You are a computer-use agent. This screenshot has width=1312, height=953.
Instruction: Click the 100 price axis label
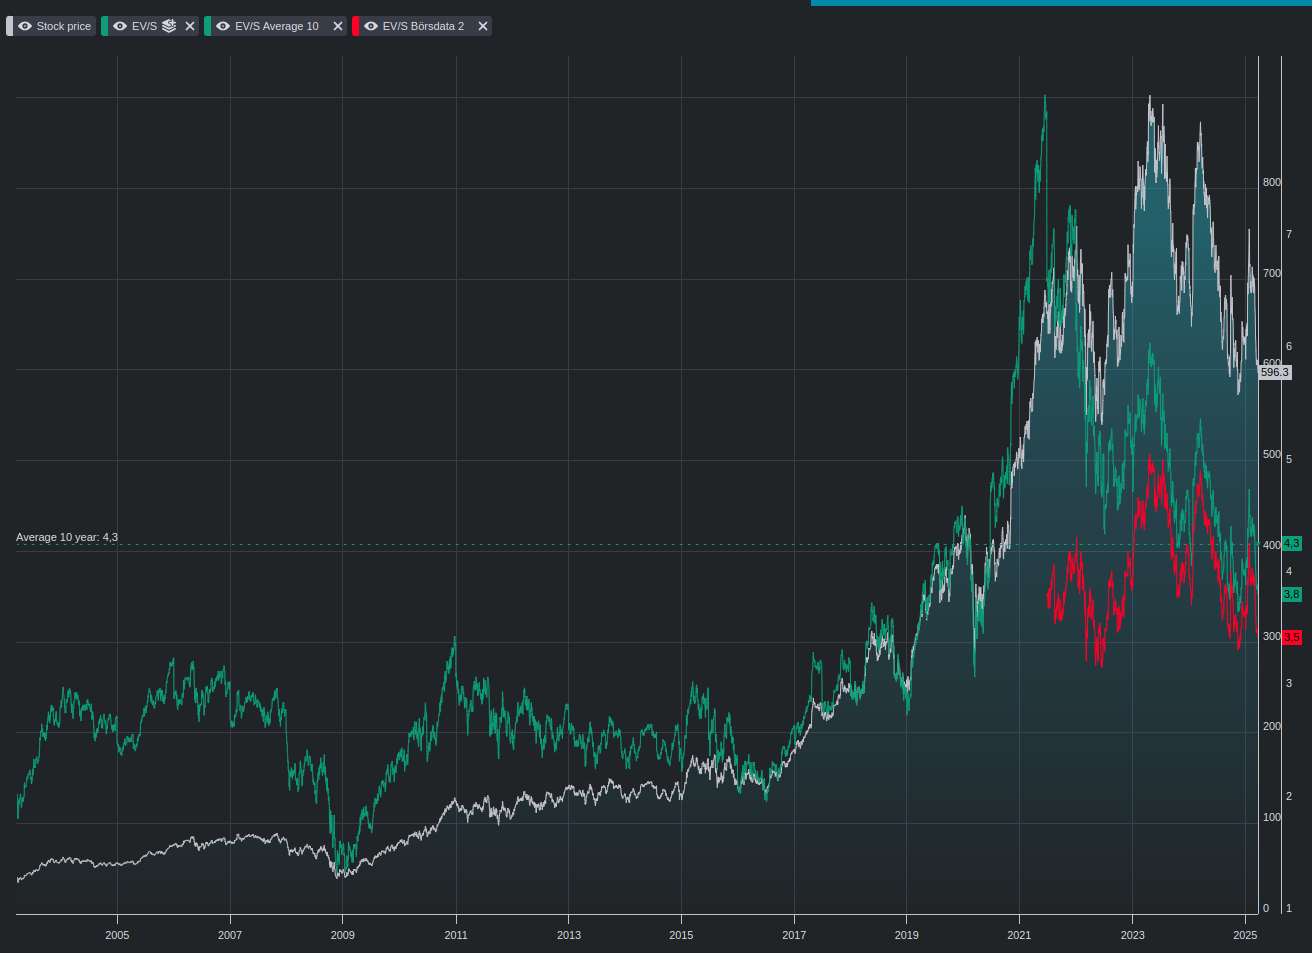[x=1272, y=817]
